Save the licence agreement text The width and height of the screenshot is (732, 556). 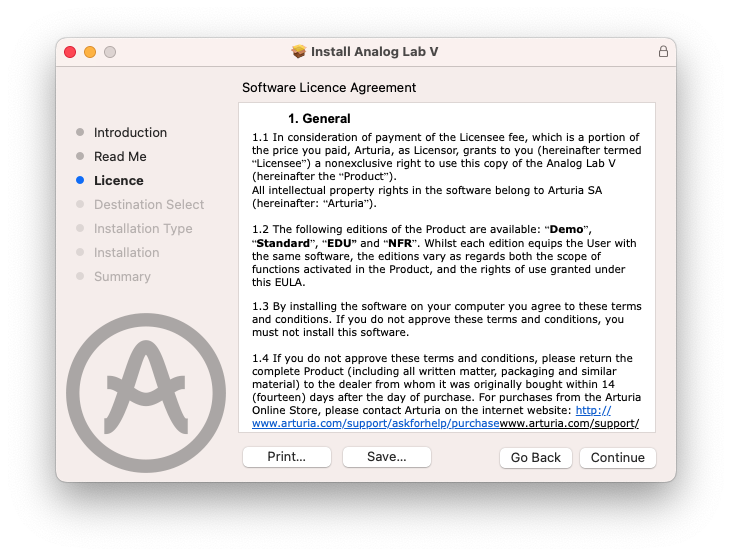coord(387,457)
